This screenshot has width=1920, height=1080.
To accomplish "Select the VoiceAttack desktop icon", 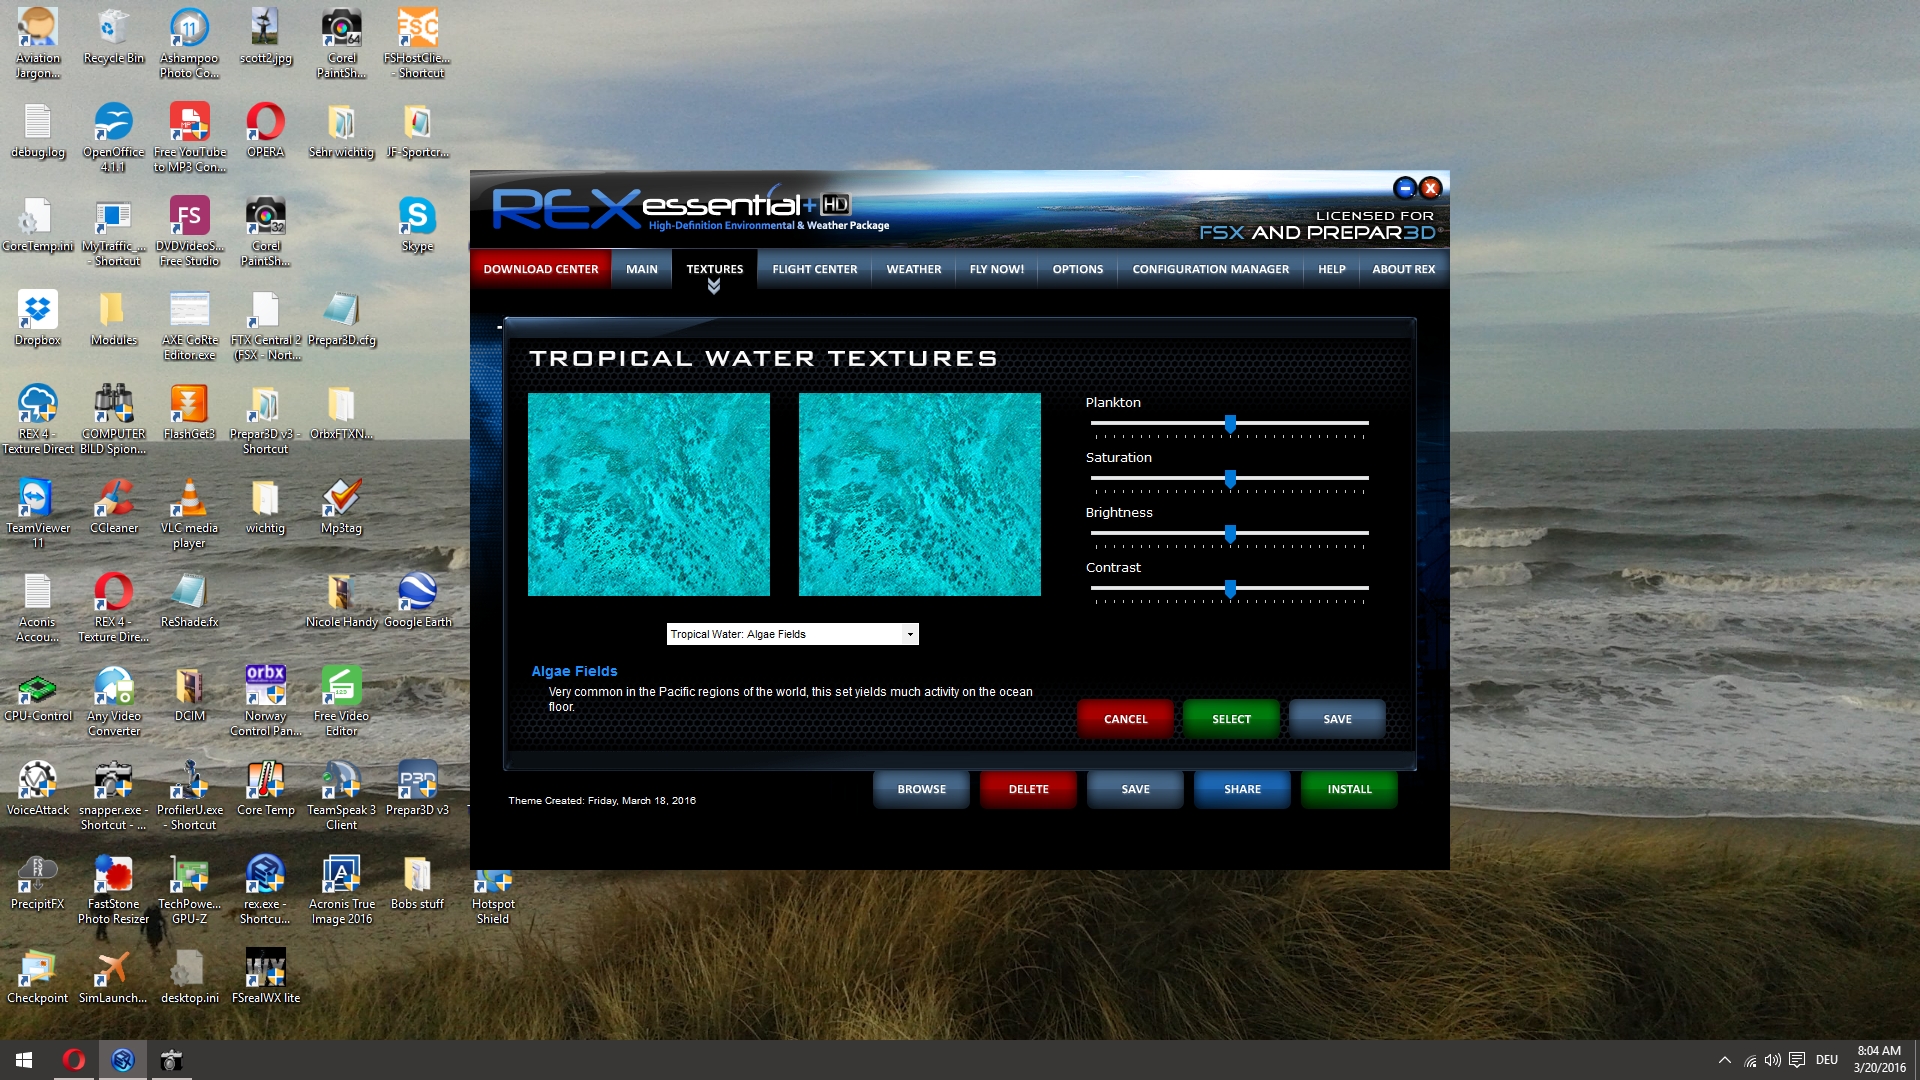I will 38,789.
